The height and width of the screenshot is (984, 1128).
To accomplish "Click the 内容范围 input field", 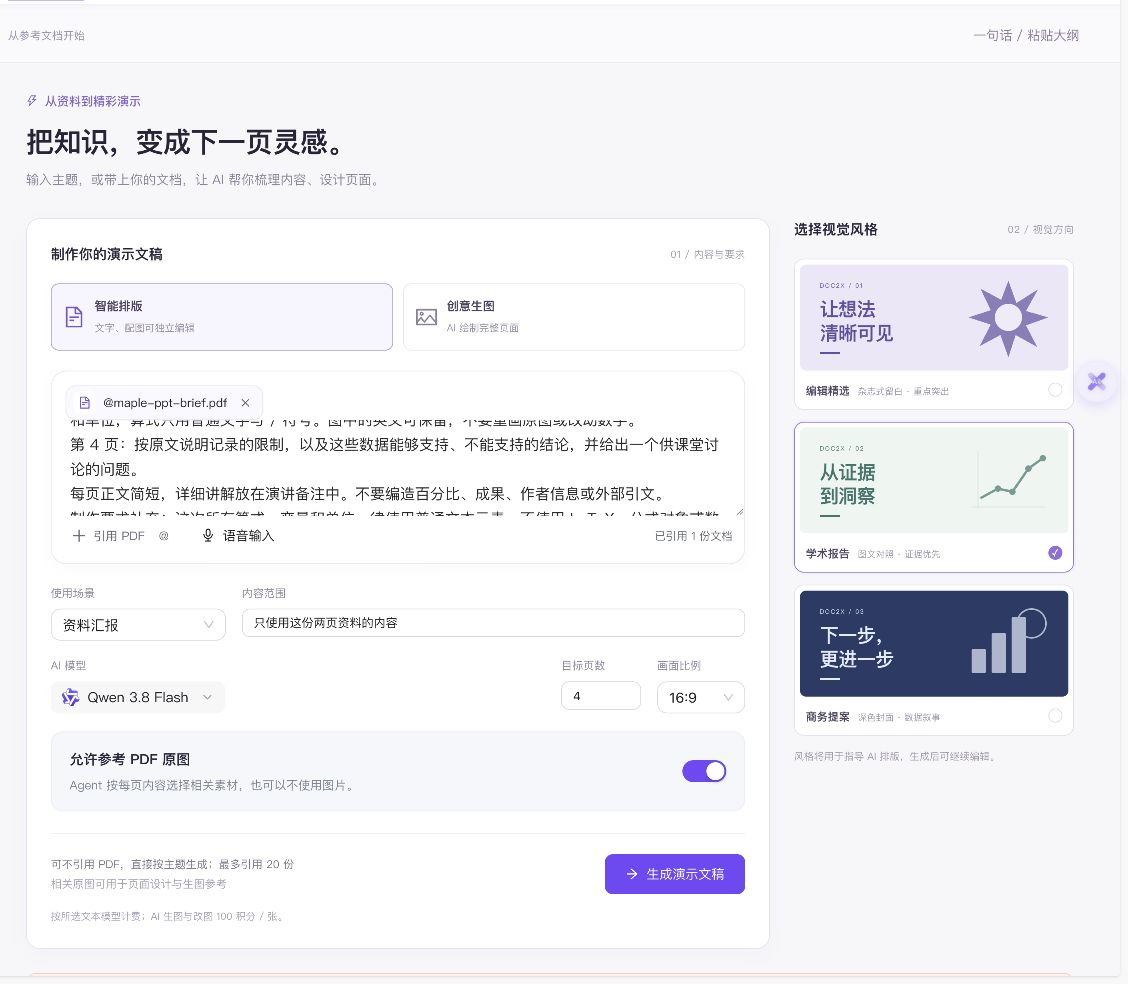I will (494, 623).
